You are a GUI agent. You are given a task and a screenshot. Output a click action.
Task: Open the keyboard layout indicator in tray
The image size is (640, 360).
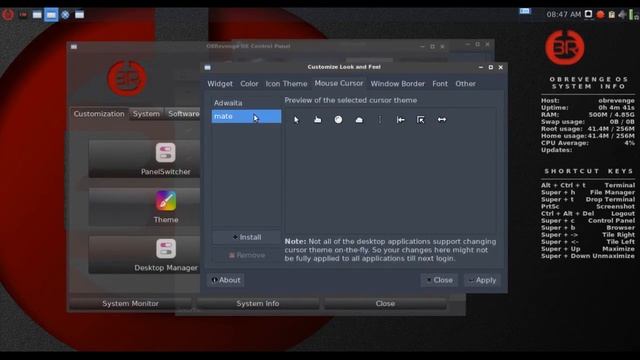(525, 11)
